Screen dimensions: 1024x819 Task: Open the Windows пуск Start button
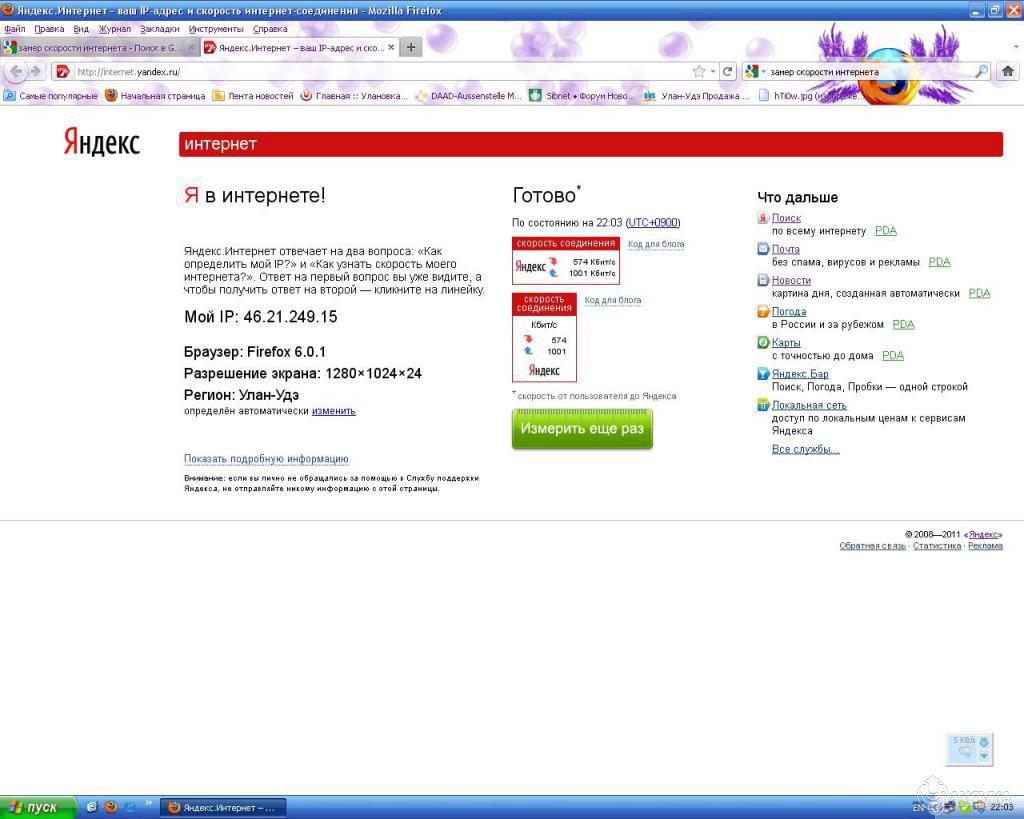(36, 808)
